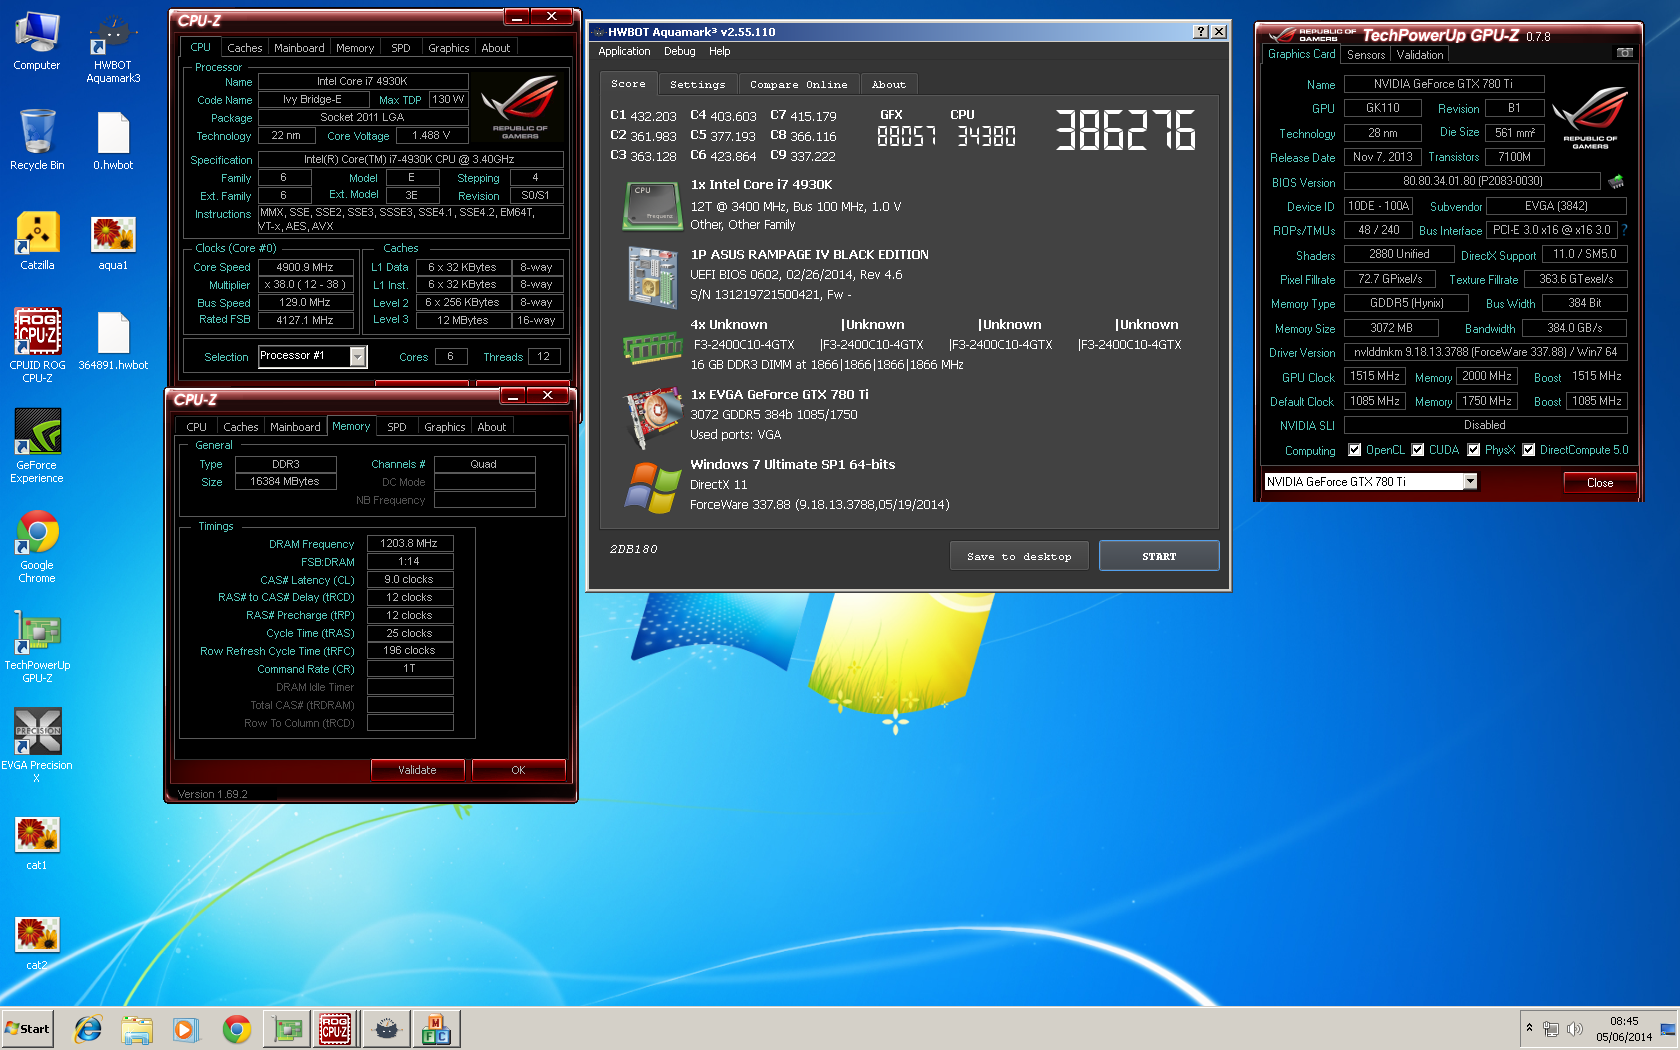Toggle the DirectCompute 5.0 checkbox
Image resolution: width=1680 pixels, height=1050 pixels.
tap(1528, 450)
